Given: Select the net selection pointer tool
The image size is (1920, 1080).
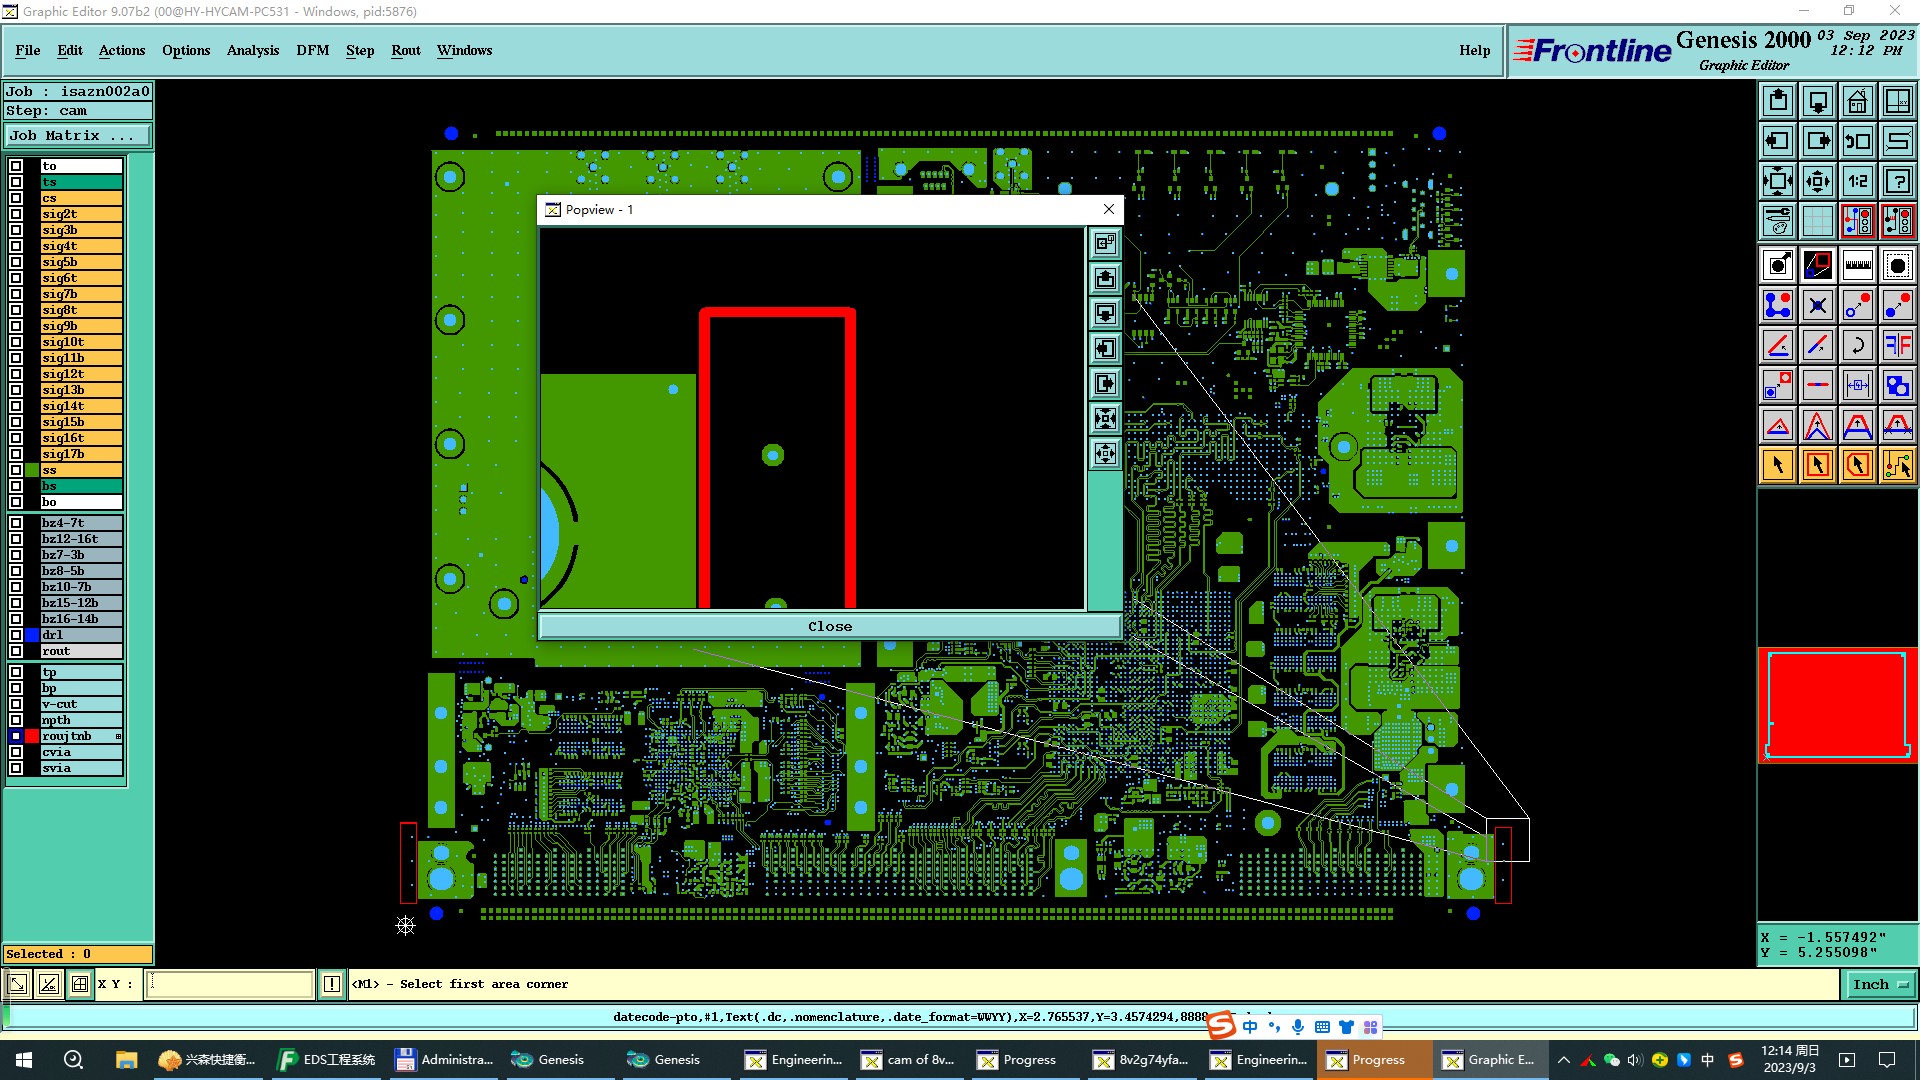Looking at the screenshot, I should pos(1897,465).
